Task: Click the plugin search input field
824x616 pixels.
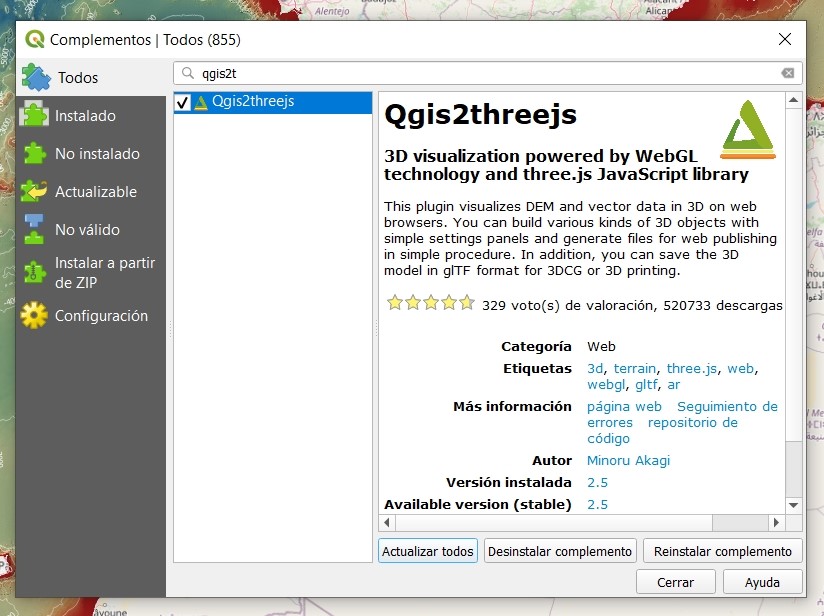Action: (x=480, y=73)
